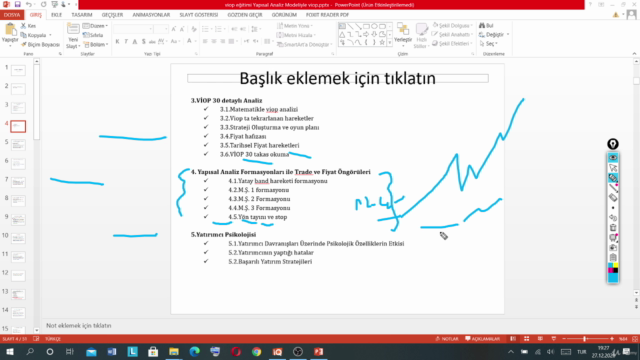Expand the Düzen layout dropdown
This screenshot has width=640, height=360.
pyautogui.click(x=96, y=26)
